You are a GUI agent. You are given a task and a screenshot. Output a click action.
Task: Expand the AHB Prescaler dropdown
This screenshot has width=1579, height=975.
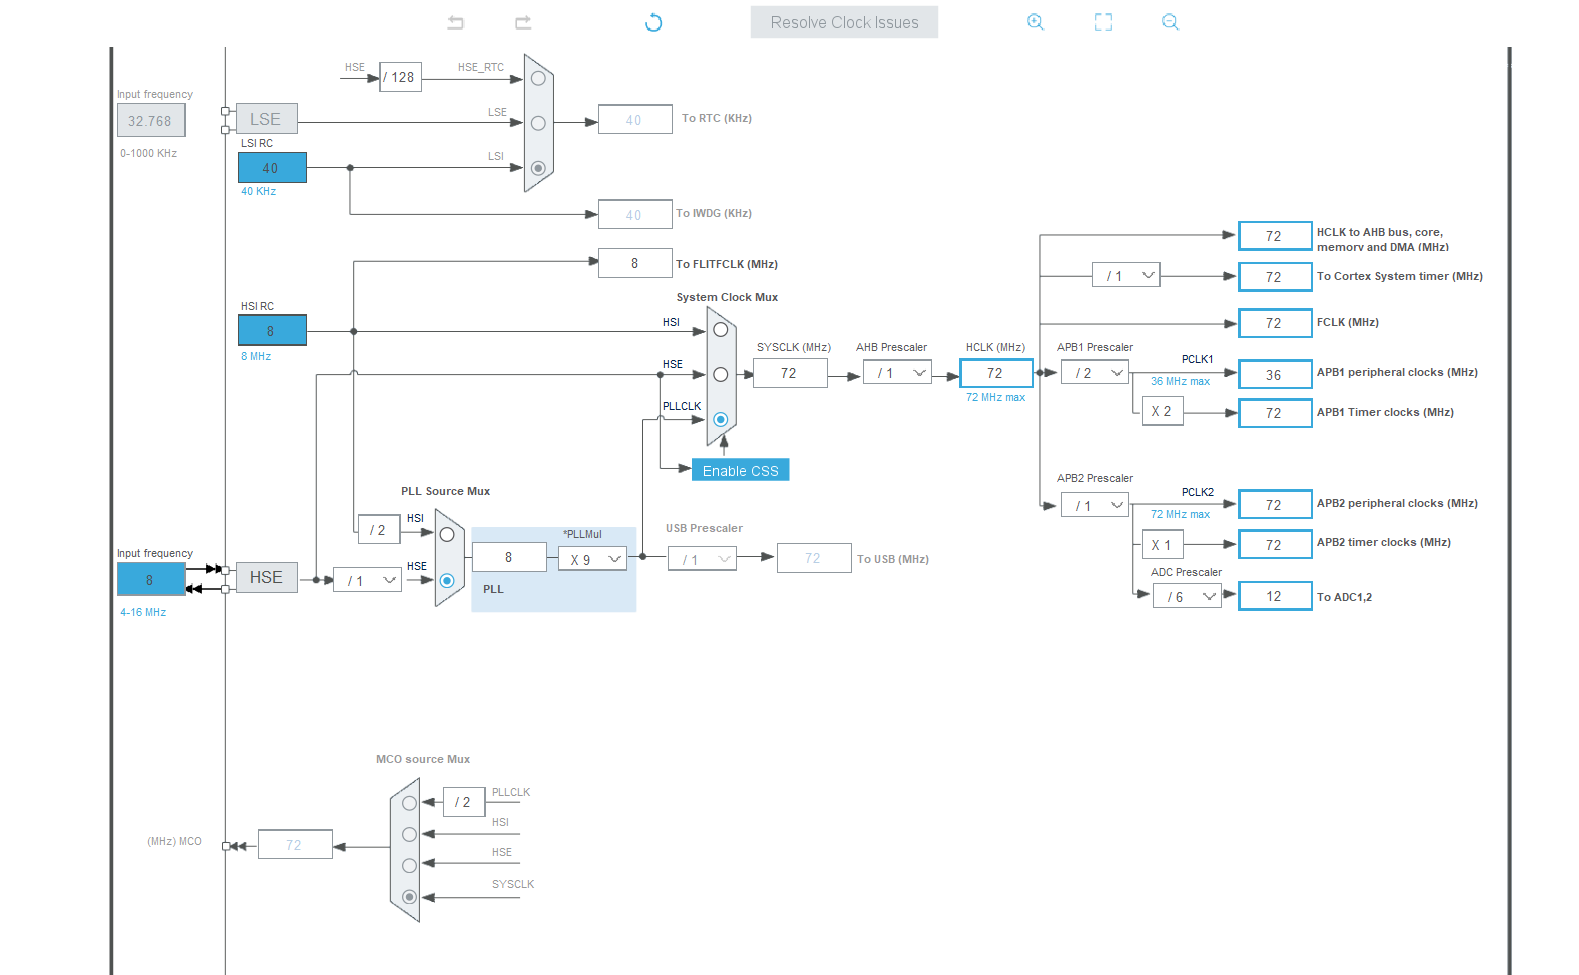(x=897, y=373)
